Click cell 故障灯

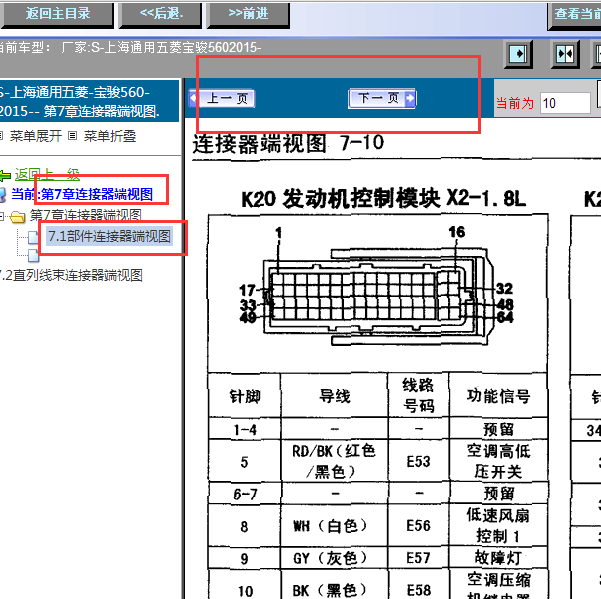(498, 558)
